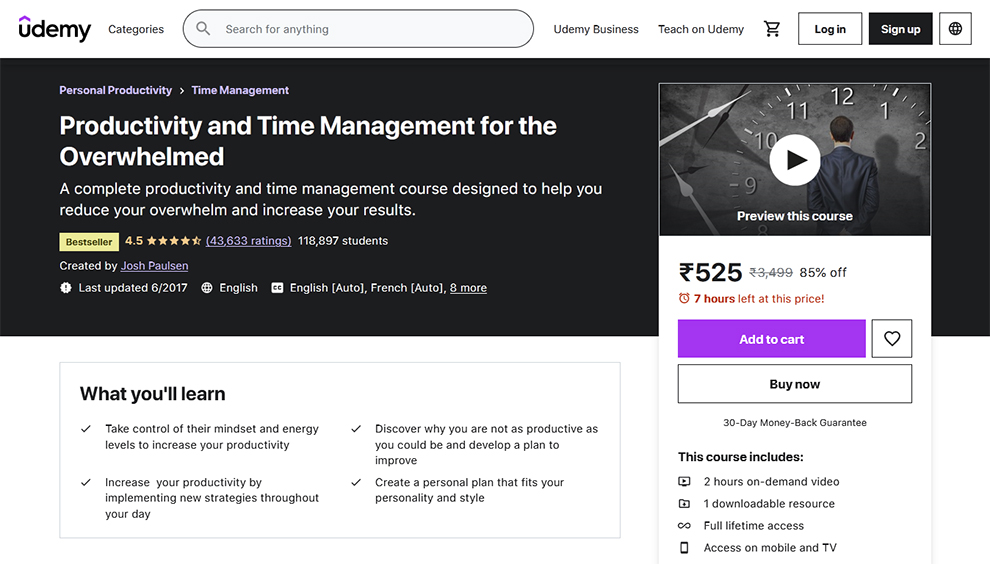Open the shopping cart icon
Viewport: 990px width, 564px height.
click(x=772, y=29)
